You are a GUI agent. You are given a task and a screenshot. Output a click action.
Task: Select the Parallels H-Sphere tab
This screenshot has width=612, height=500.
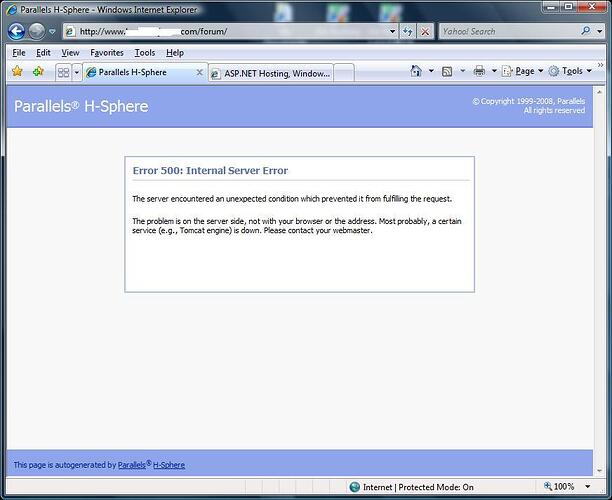(141, 73)
